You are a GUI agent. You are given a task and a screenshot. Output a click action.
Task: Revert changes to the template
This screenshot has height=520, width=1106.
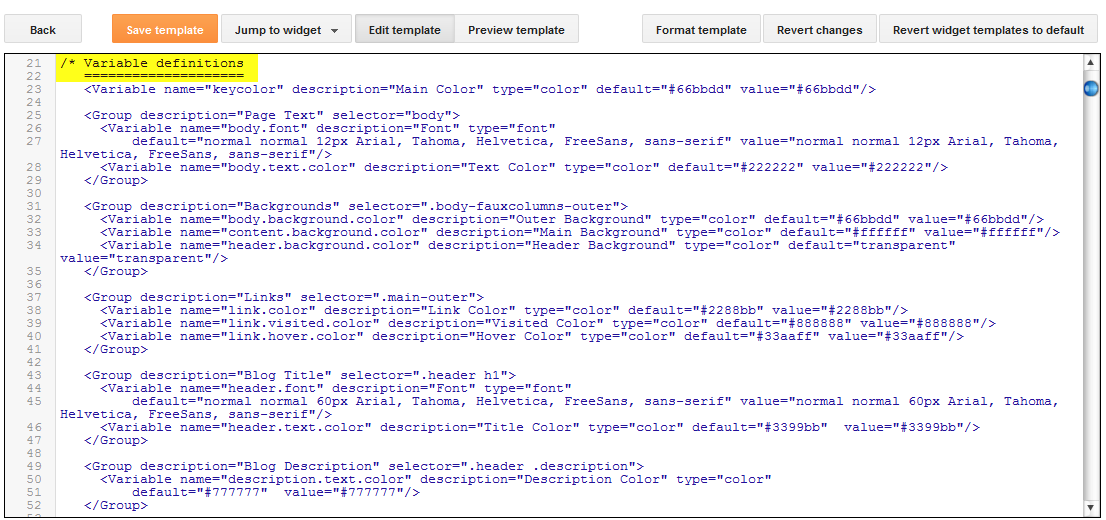(820, 30)
